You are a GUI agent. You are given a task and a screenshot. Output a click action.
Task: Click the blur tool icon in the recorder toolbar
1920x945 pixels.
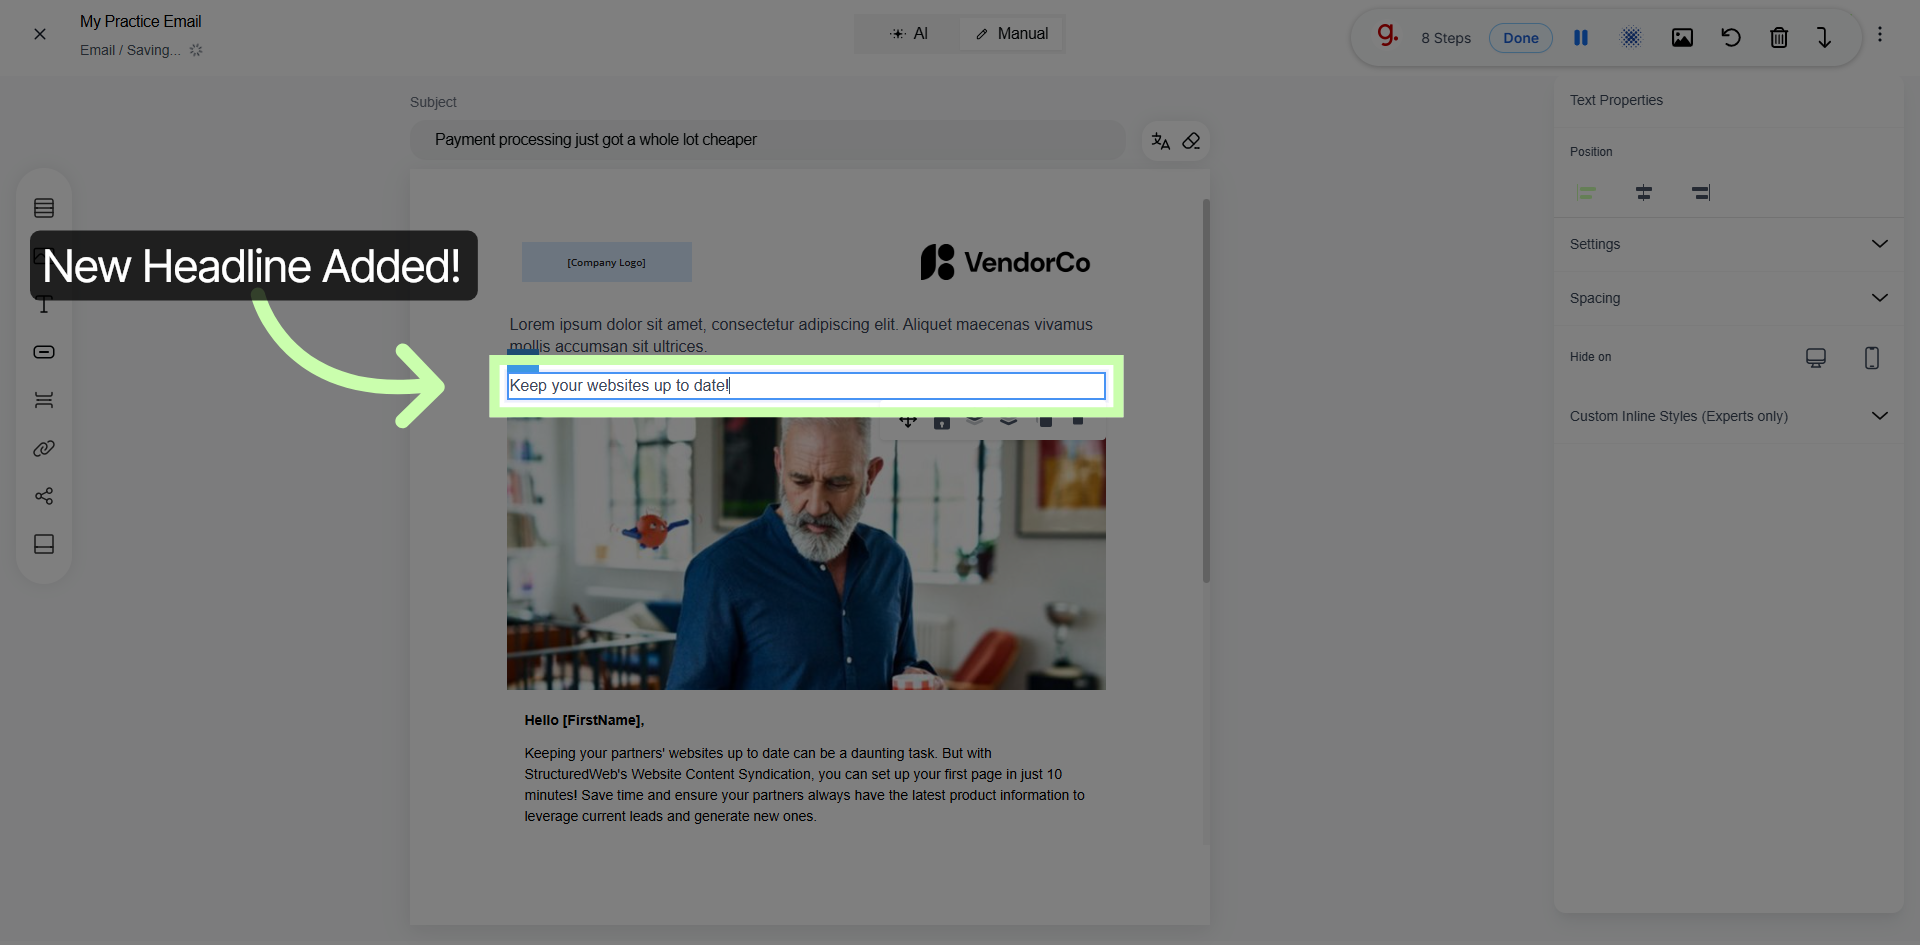[x=1631, y=38]
